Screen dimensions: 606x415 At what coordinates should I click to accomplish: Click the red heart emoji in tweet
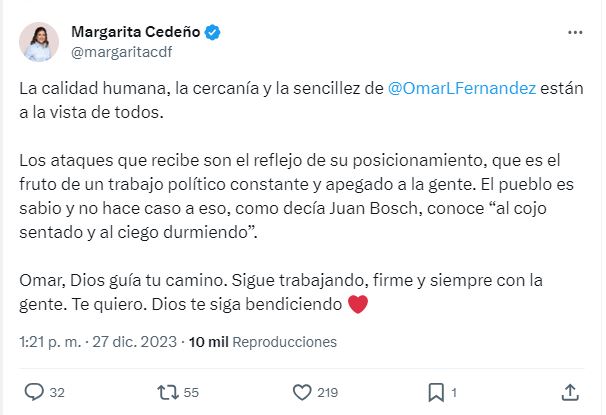pos(357,305)
